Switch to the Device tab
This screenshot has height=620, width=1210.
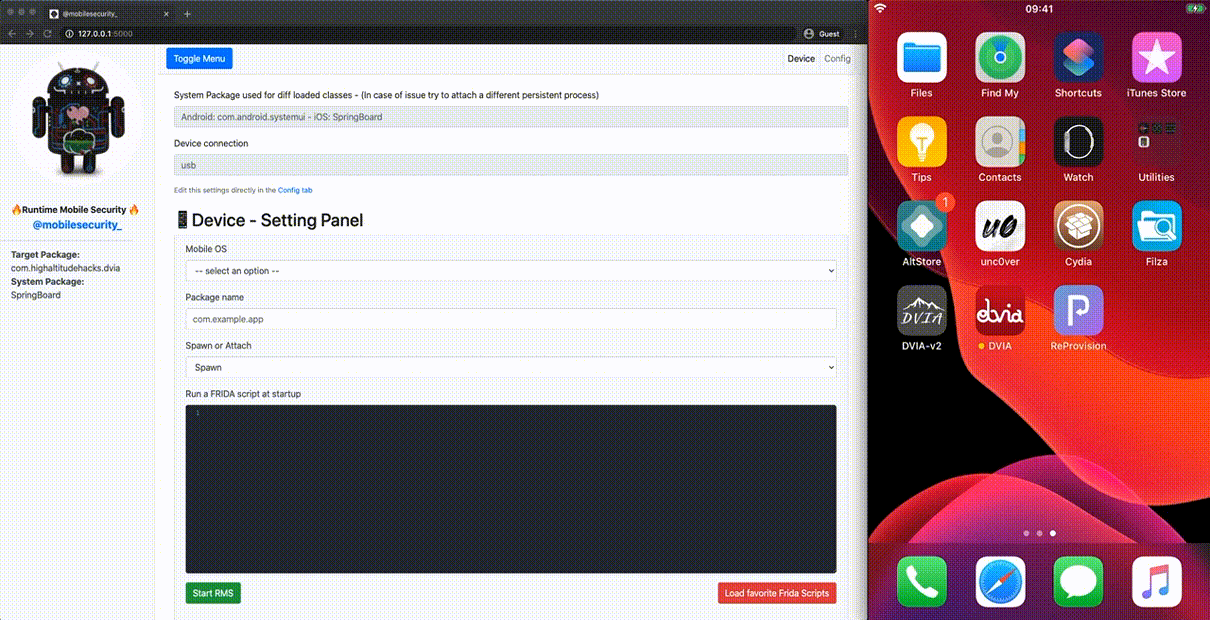click(x=801, y=59)
